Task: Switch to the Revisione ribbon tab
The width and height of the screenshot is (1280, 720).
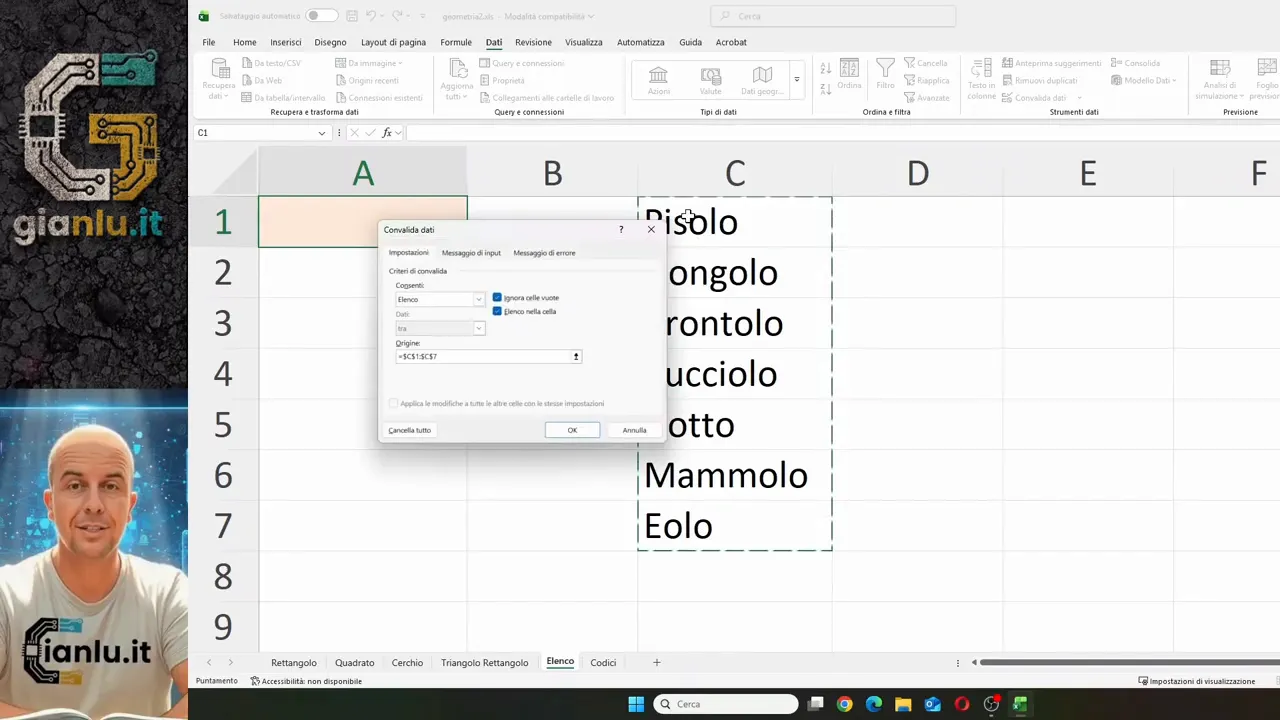Action: 533,42
